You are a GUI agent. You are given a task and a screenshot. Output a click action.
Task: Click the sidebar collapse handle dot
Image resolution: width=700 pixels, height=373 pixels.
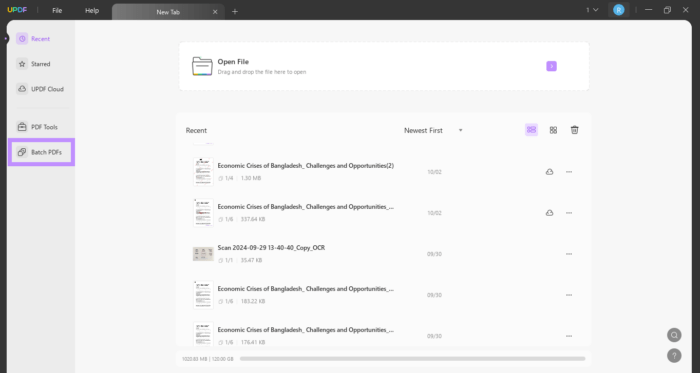[6, 39]
